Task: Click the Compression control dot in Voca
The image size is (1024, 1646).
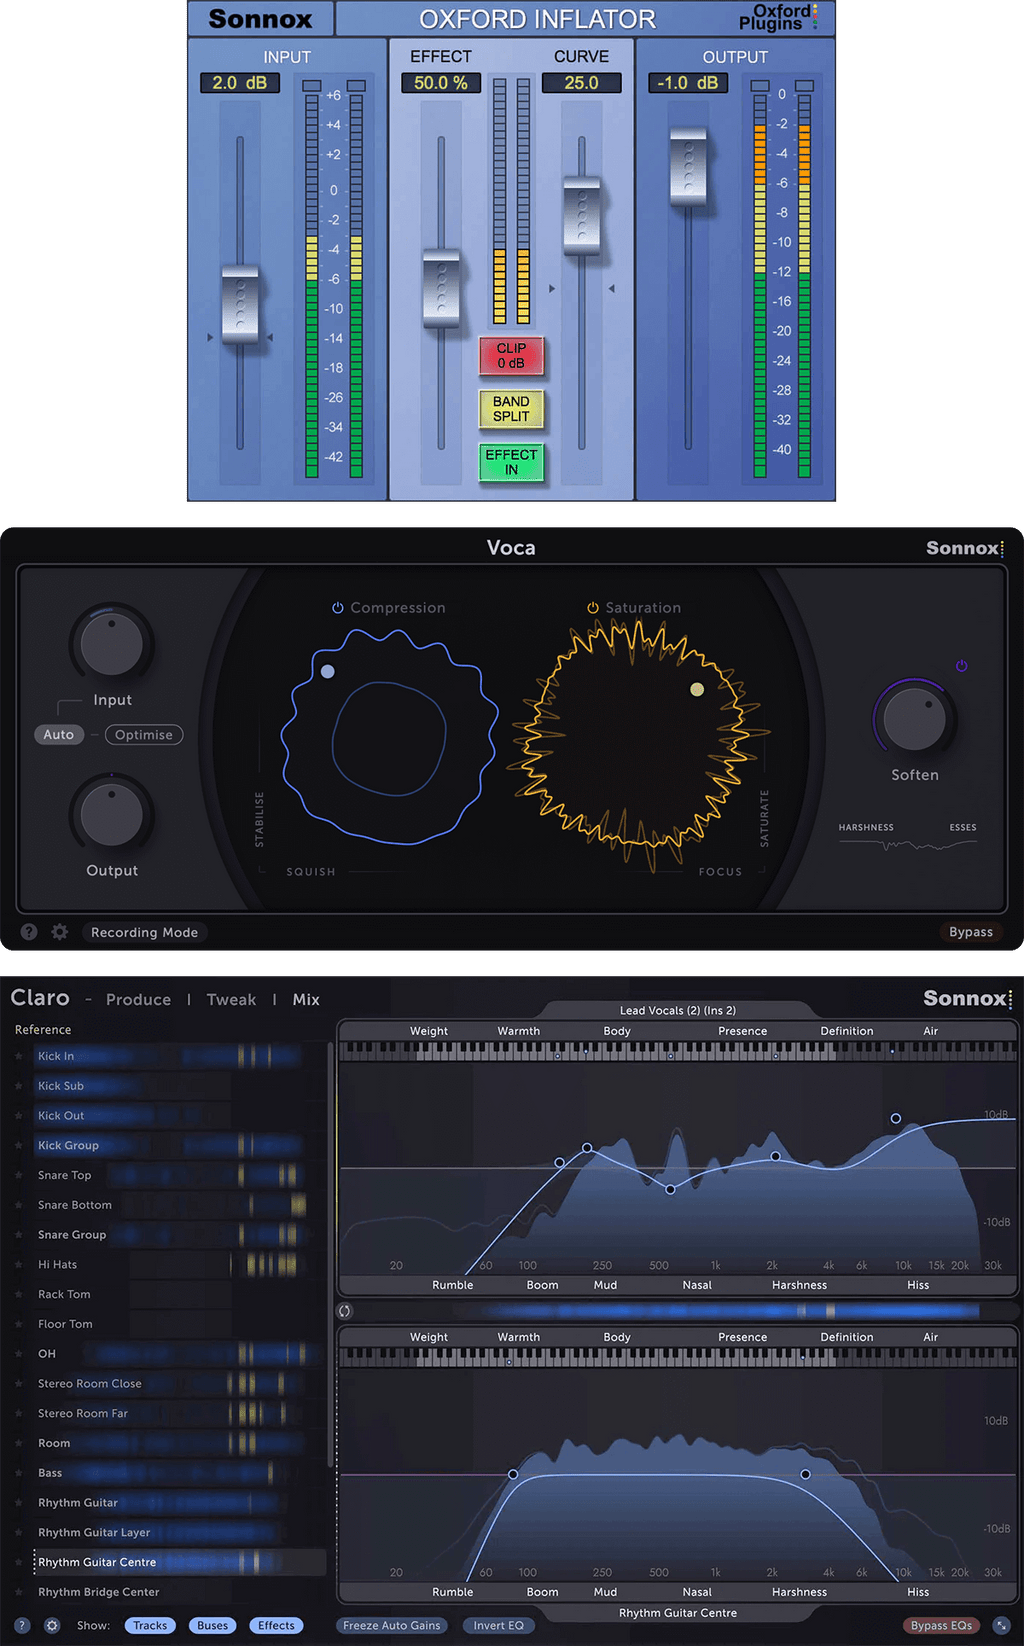Action: click(328, 672)
